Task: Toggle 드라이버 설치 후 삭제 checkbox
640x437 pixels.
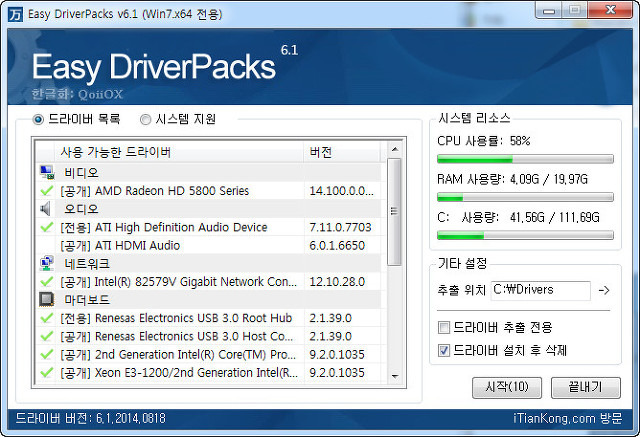Action: point(444,350)
